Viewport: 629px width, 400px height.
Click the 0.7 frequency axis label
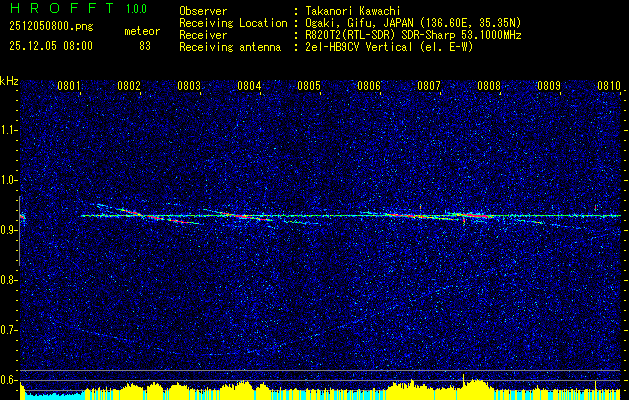[x=9, y=330]
